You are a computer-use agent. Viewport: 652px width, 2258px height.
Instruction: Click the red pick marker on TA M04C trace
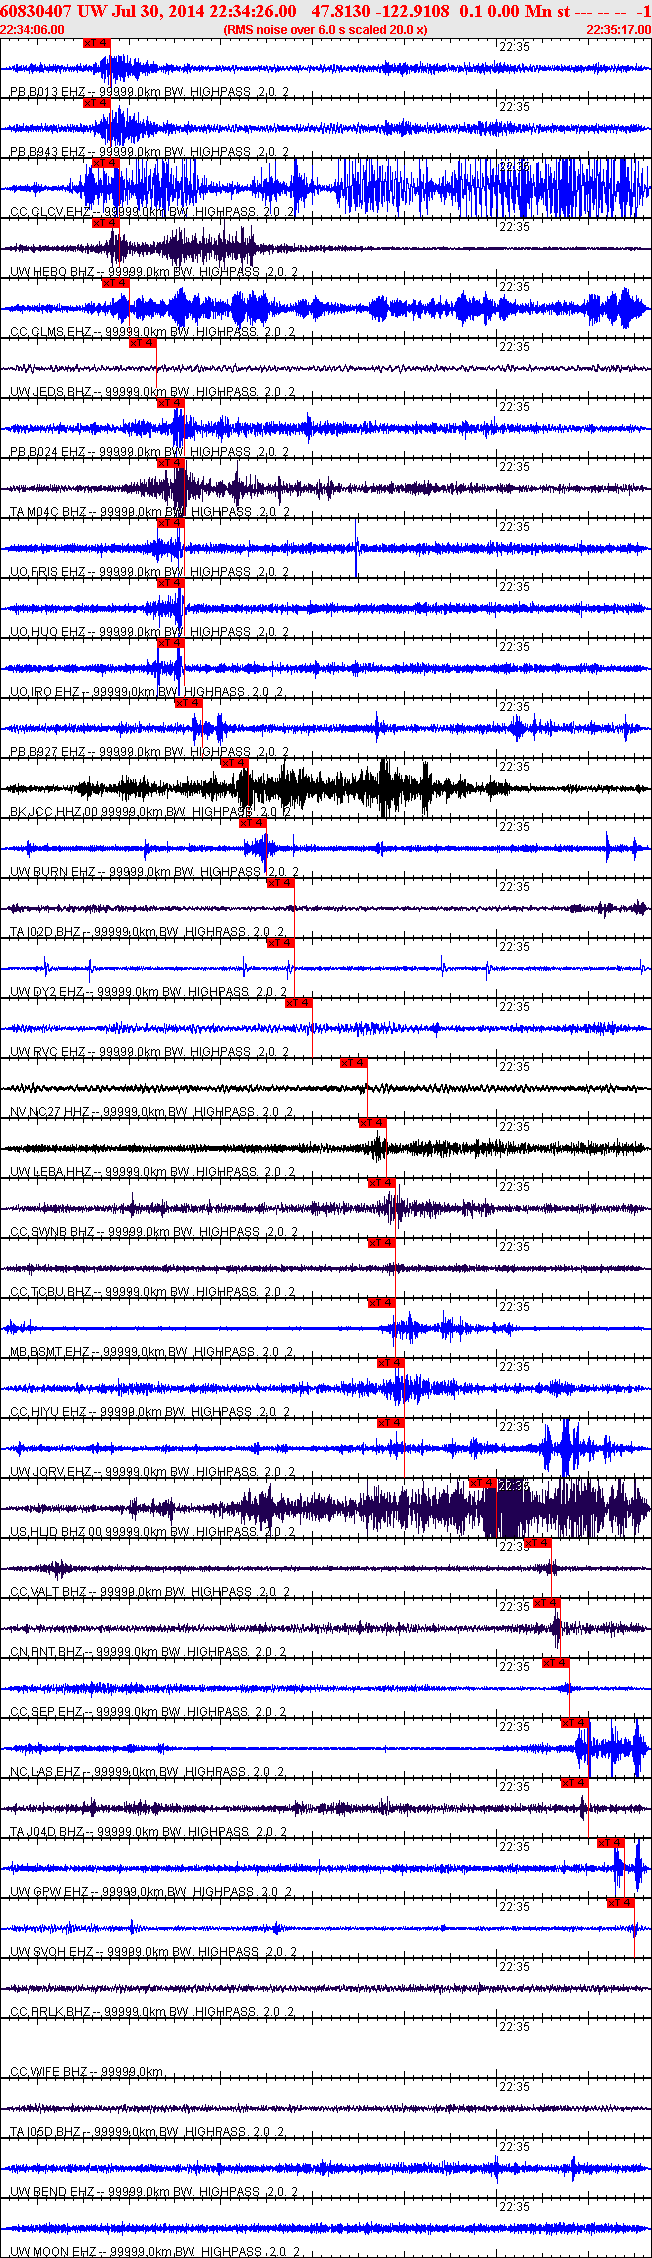coord(171,463)
